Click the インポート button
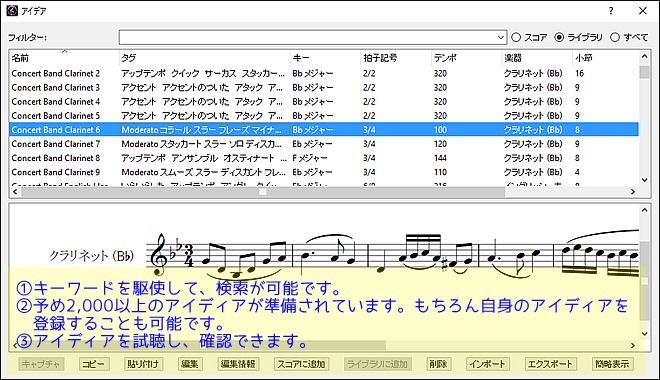 [x=488, y=364]
